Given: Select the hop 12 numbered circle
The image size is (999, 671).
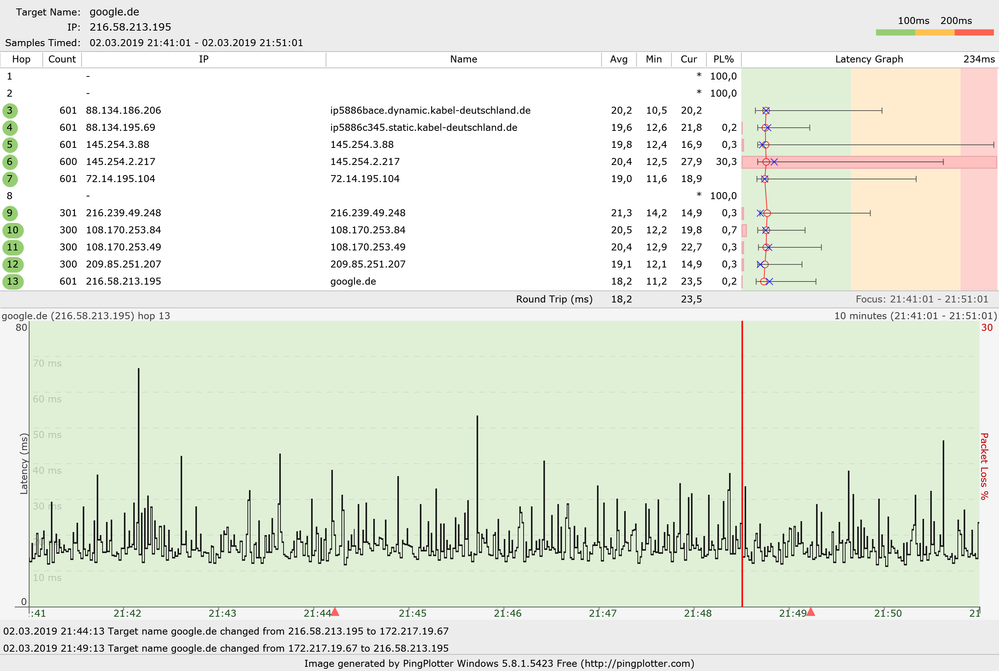Looking at the screenshot, I should pyautogui.click(x=13, y=263).
